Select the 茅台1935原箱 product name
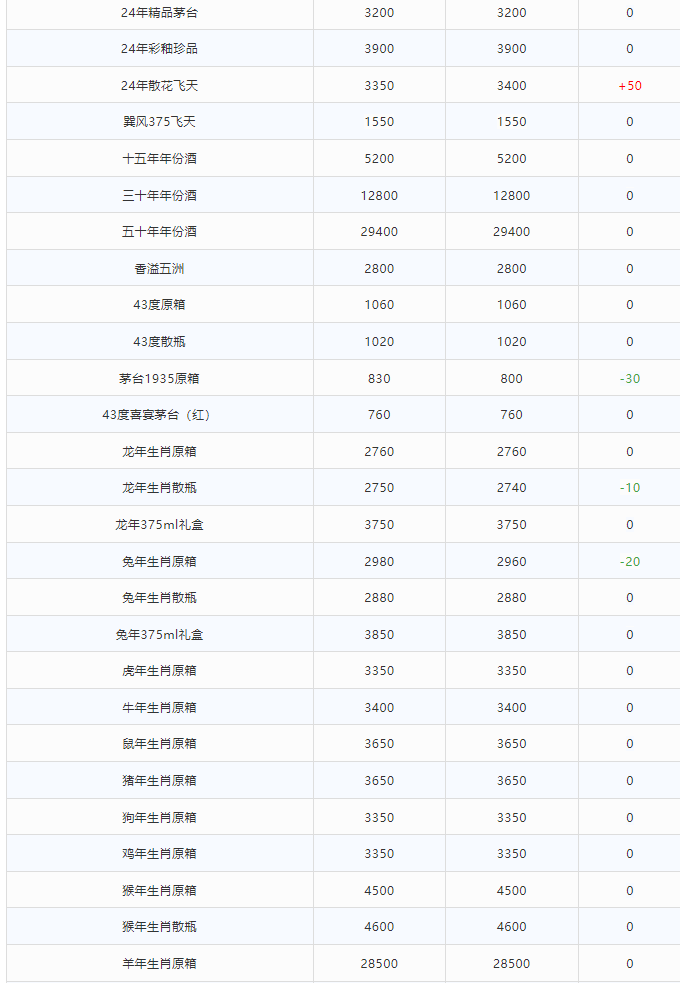The image size is (680, 983). point(159,379)
